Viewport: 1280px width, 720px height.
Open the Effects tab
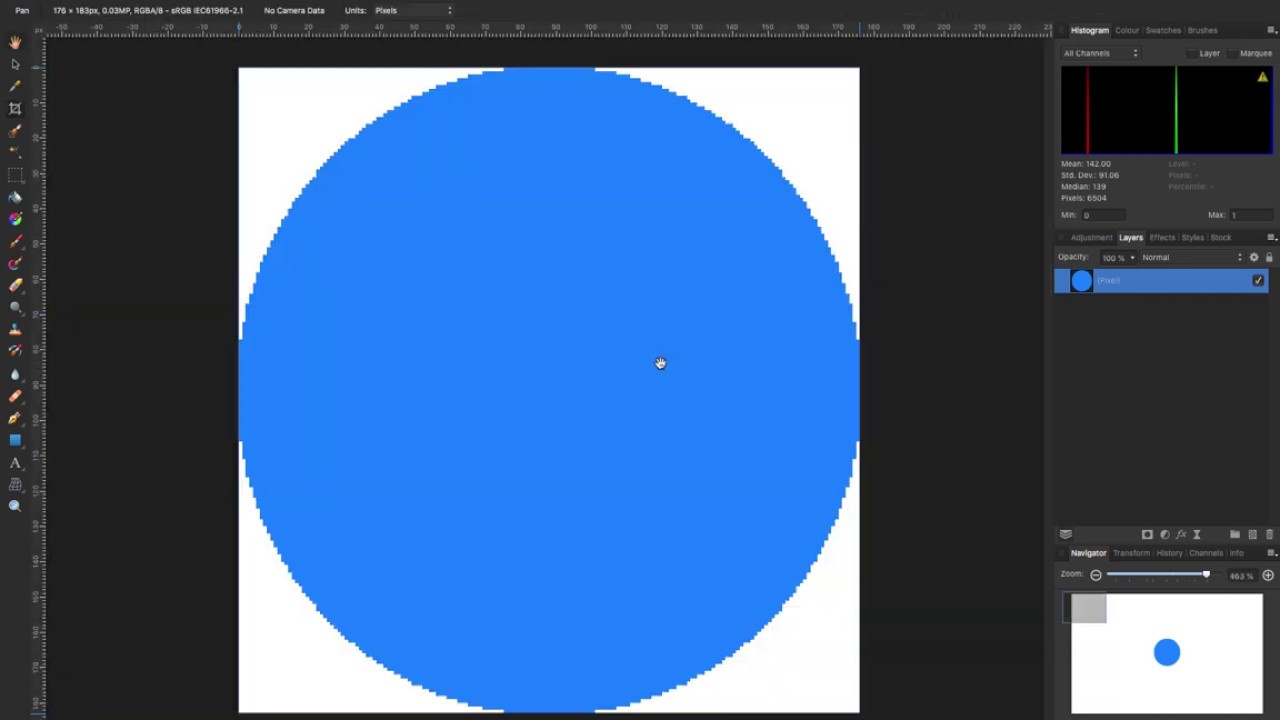coord(1162,237)
